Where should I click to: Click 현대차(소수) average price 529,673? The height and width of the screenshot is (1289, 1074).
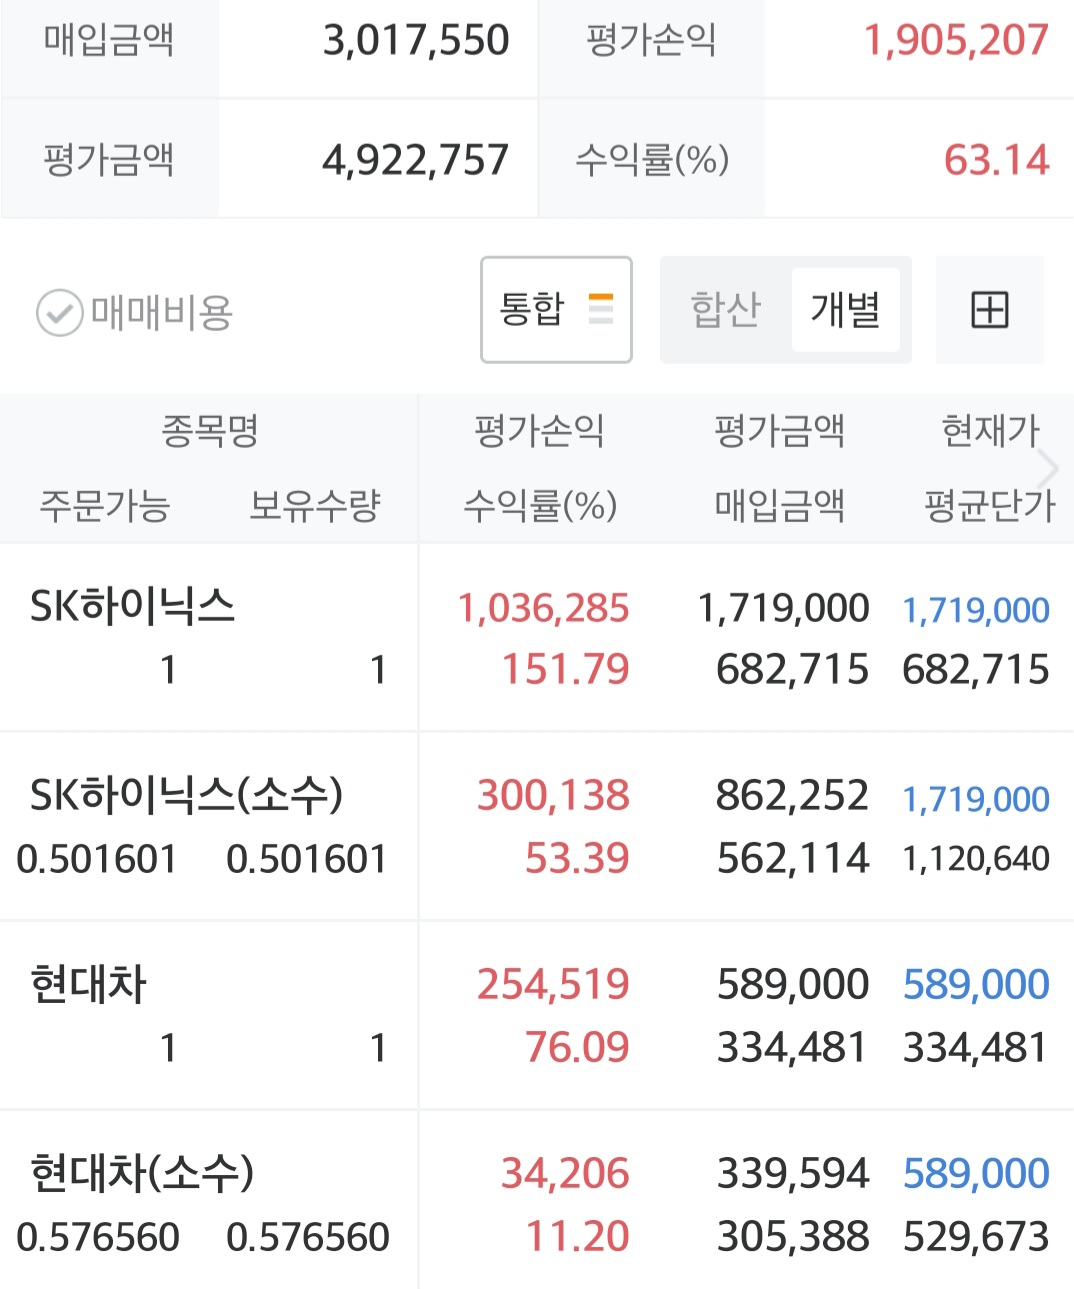[976, 1236]
